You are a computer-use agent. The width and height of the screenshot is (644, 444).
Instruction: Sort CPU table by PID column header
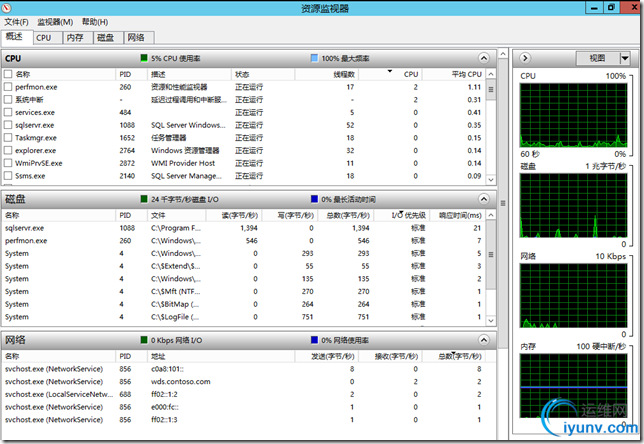pyautogui.click(x=131, y=74)
